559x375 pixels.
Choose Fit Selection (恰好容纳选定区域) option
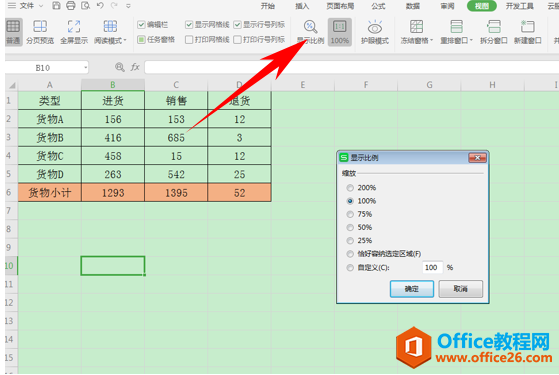click(350, 254)
